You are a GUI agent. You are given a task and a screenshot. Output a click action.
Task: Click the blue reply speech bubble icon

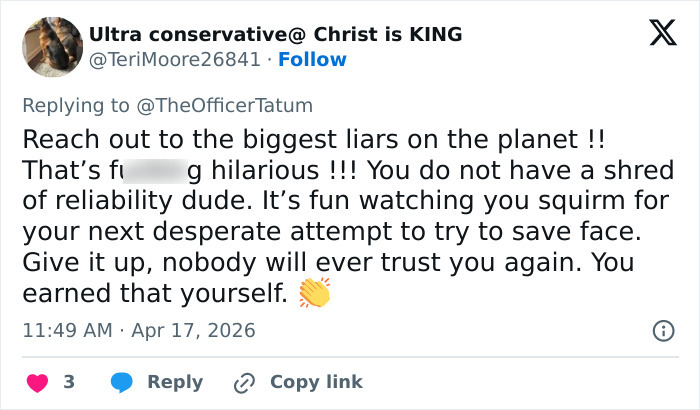point(122,382)
